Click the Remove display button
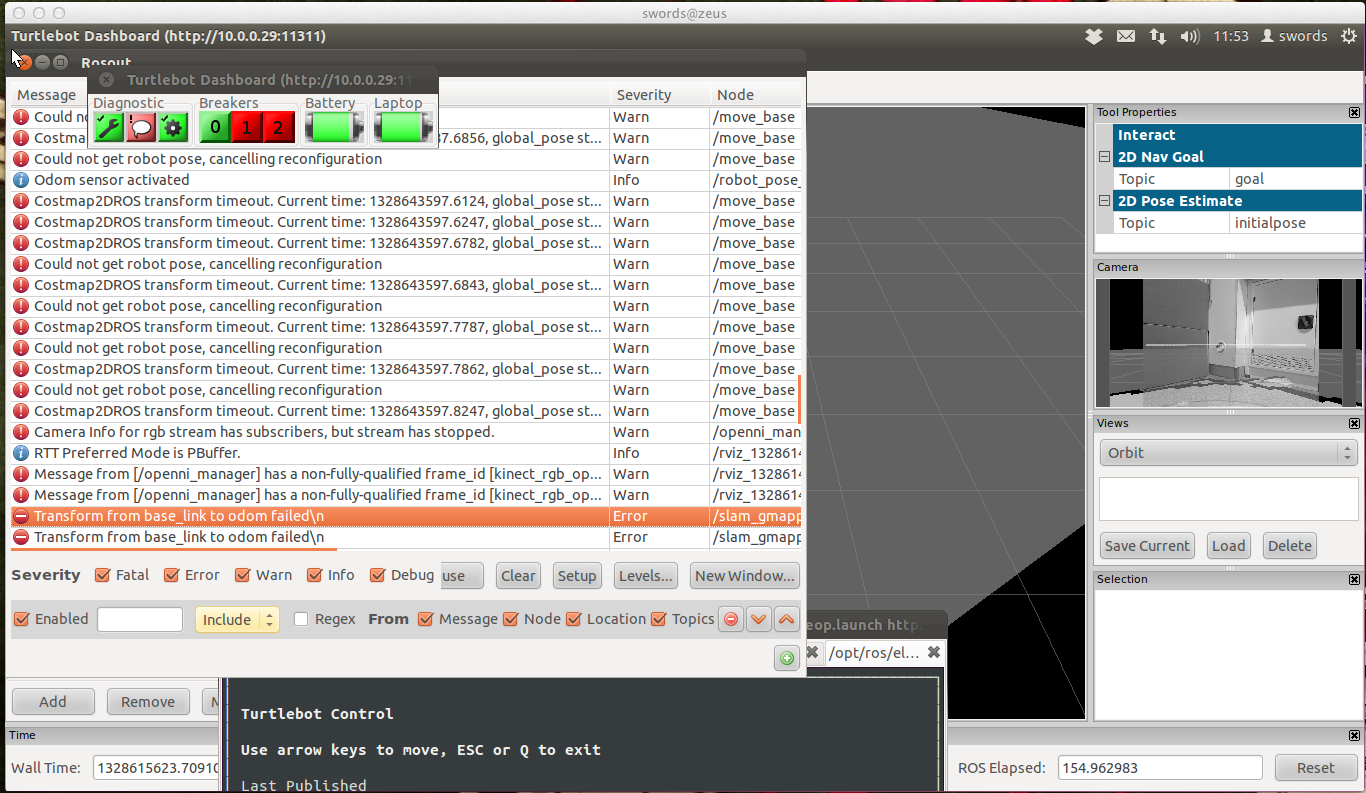The image size is (1366, 793). [148, 702]
